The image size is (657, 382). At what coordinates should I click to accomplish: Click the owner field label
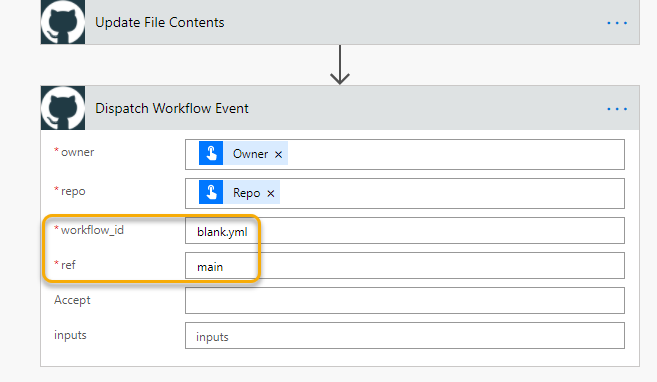[x=78, y=152]
